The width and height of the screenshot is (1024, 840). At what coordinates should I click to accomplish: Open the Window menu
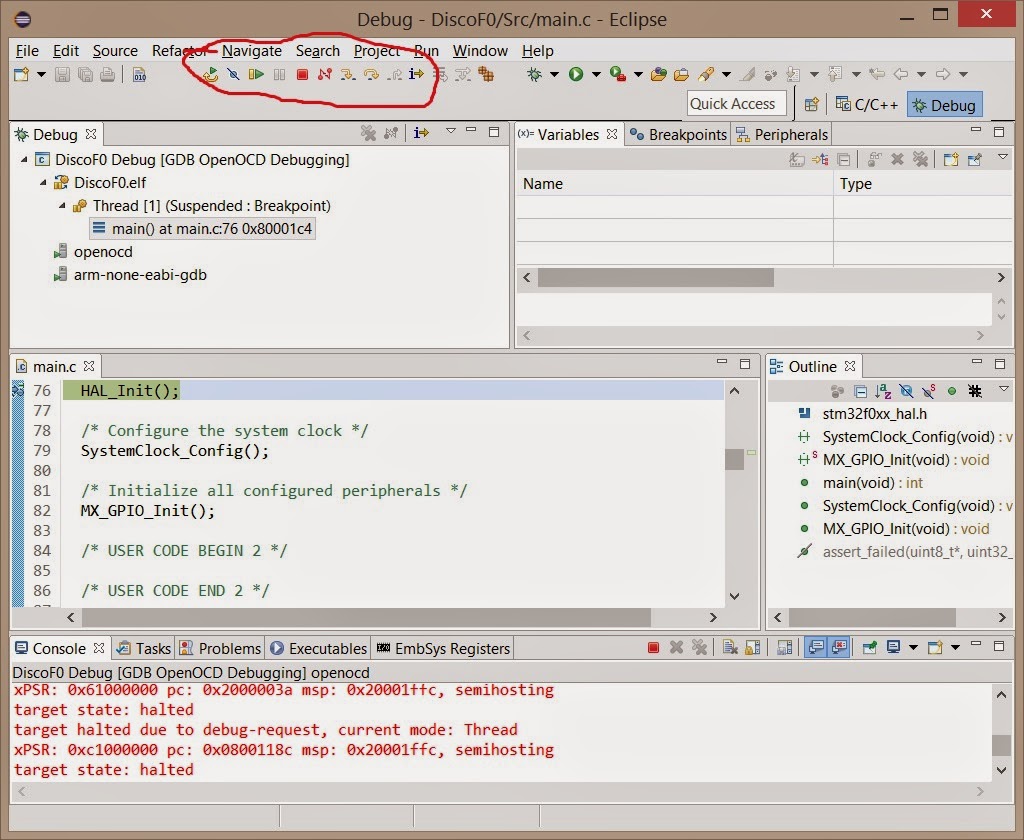[x=480, y=51]
